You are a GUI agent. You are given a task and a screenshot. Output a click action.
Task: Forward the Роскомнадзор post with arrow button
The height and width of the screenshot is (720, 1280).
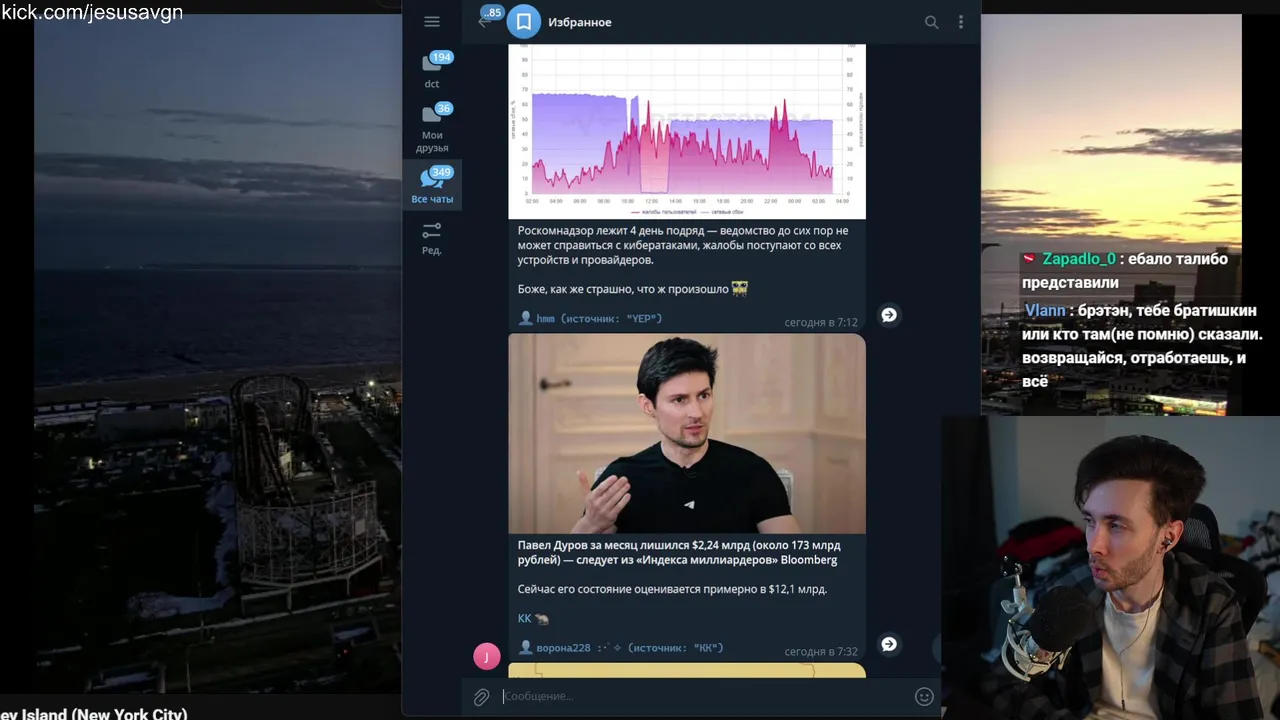pos(889,315)
